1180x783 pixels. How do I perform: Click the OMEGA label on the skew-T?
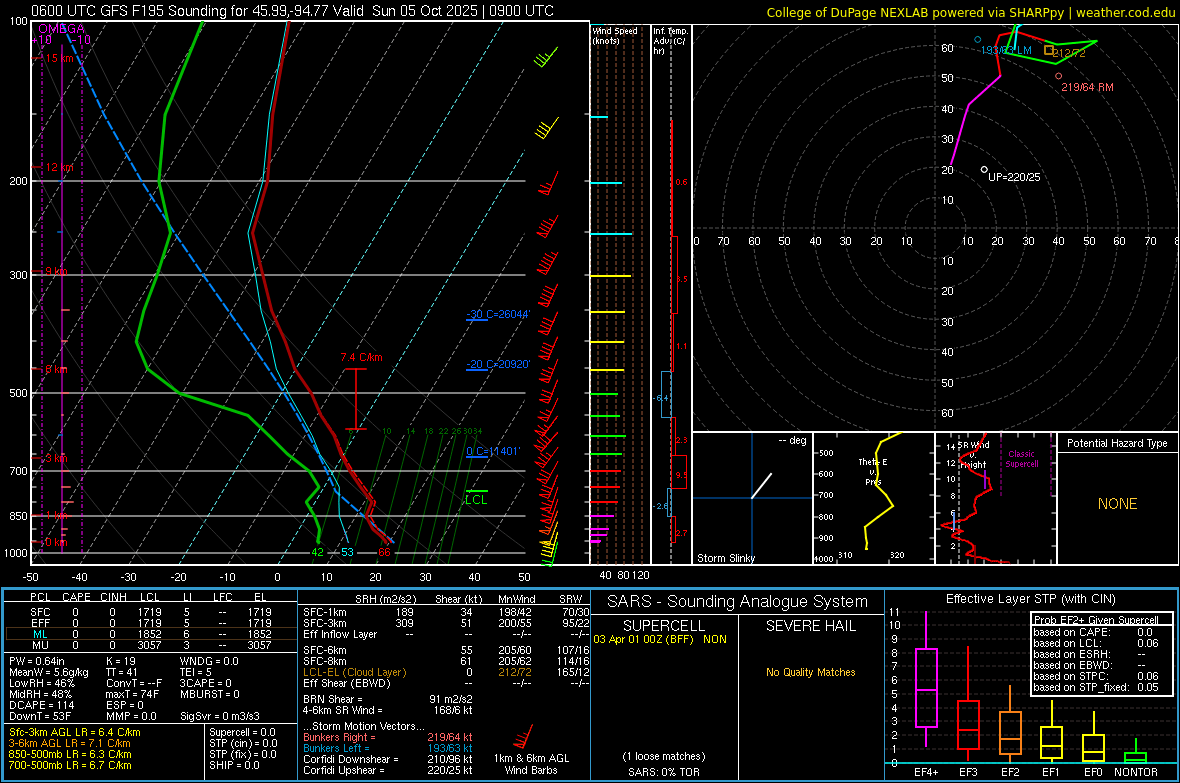[62, 29]
